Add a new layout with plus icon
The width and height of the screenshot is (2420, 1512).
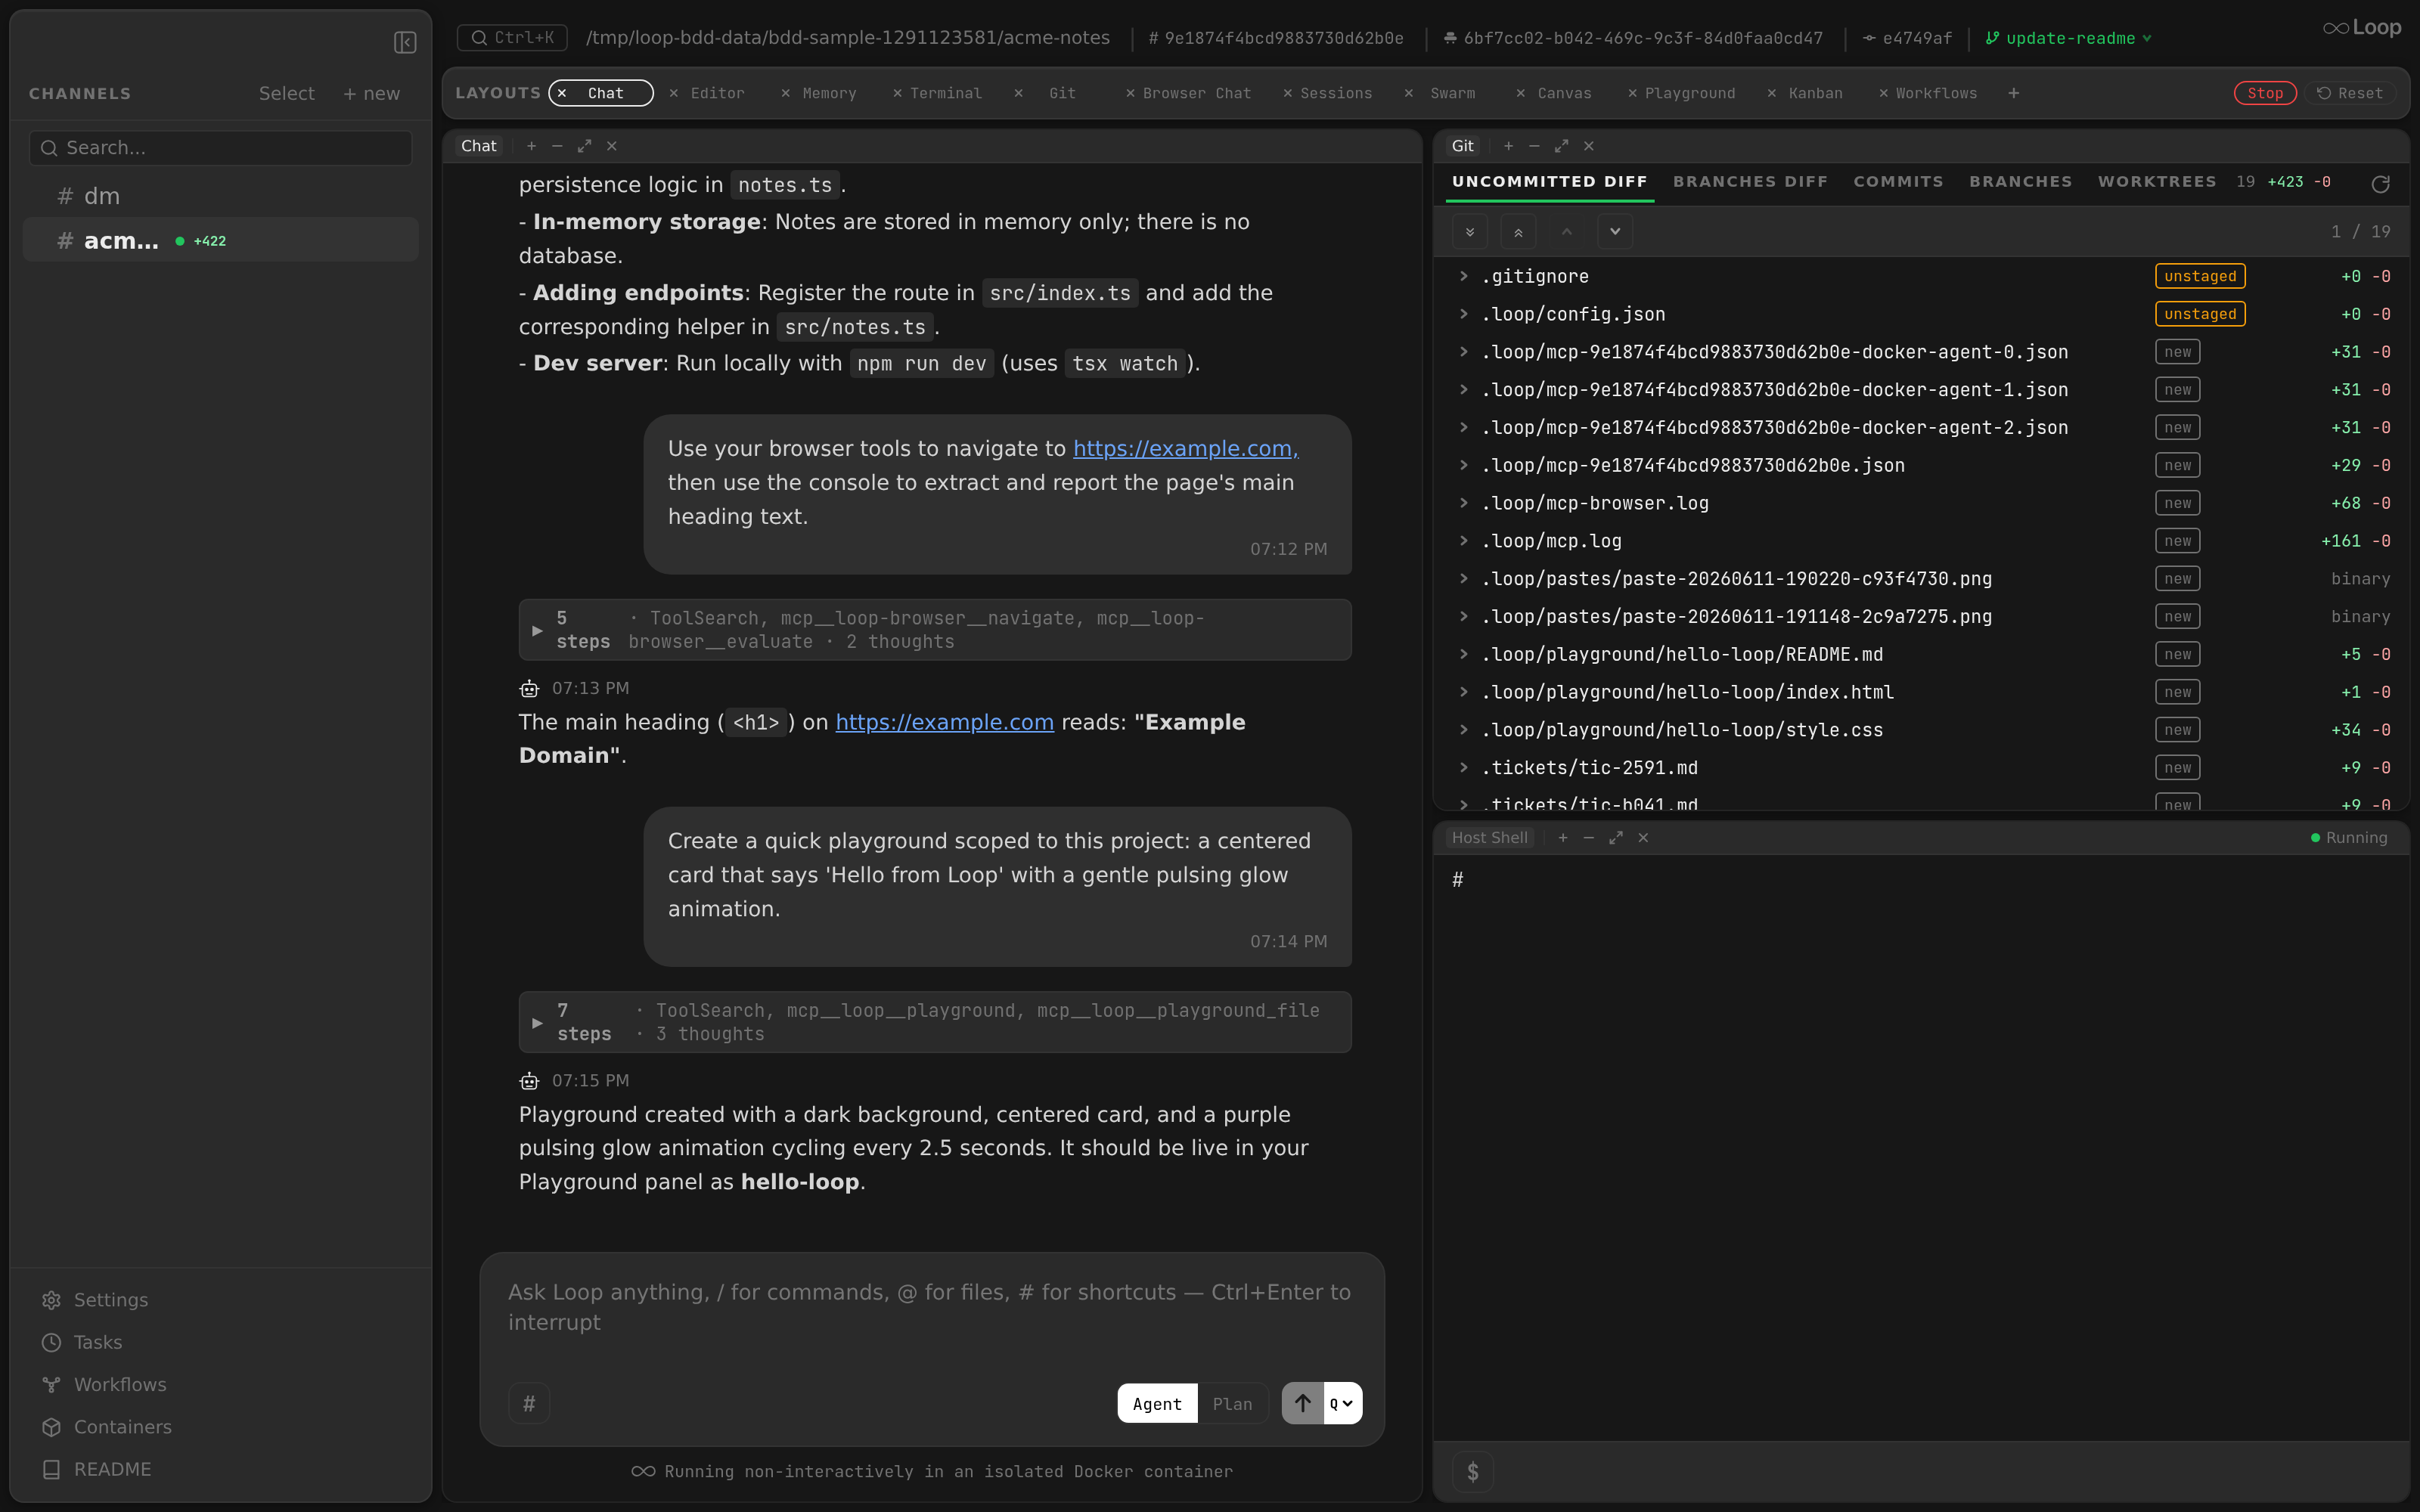click(x=2013, y=93)
